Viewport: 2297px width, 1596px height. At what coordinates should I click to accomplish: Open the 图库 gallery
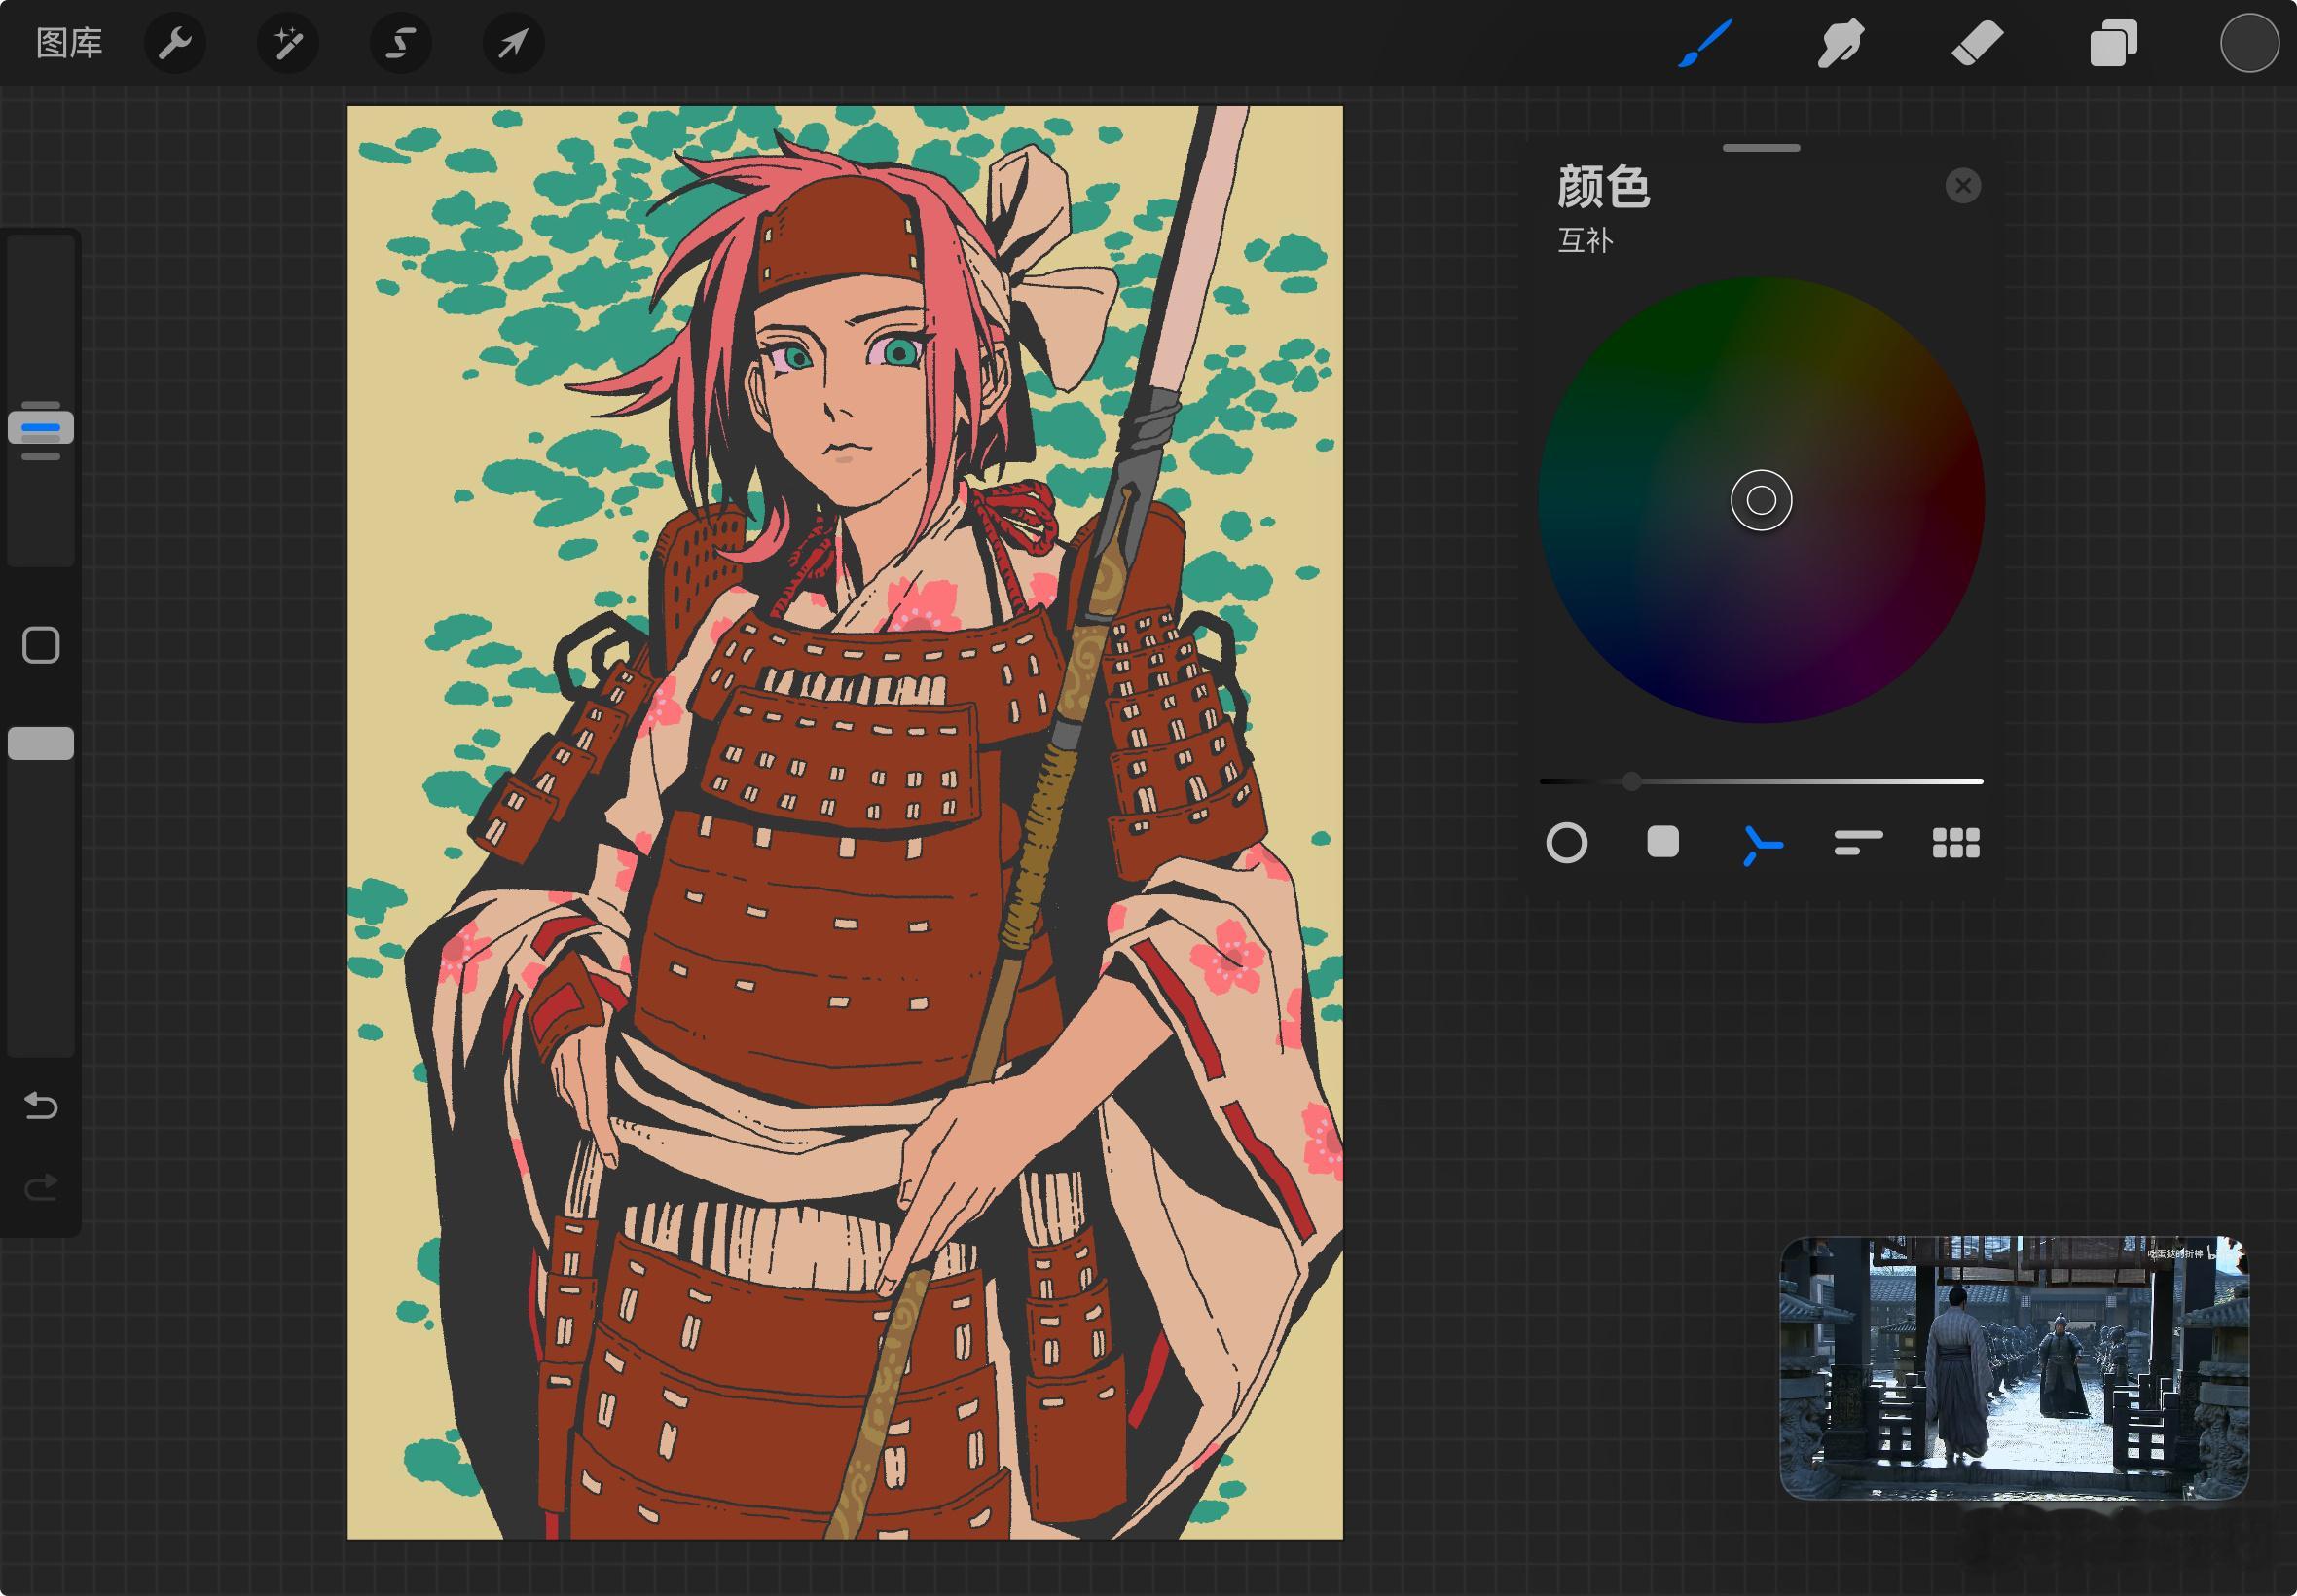[69, 43]
